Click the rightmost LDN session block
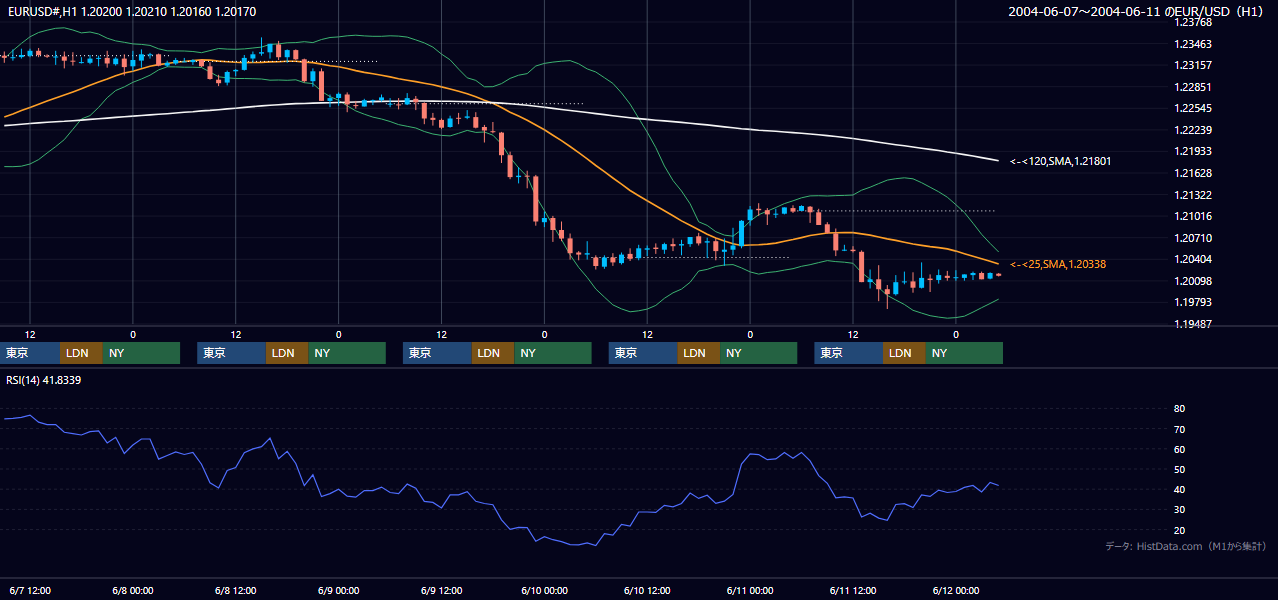 tap(904, 353)
